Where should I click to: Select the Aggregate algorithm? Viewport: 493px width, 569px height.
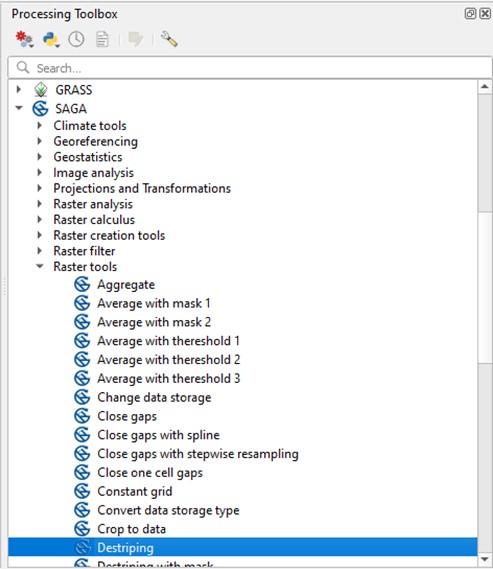[126, 285]
